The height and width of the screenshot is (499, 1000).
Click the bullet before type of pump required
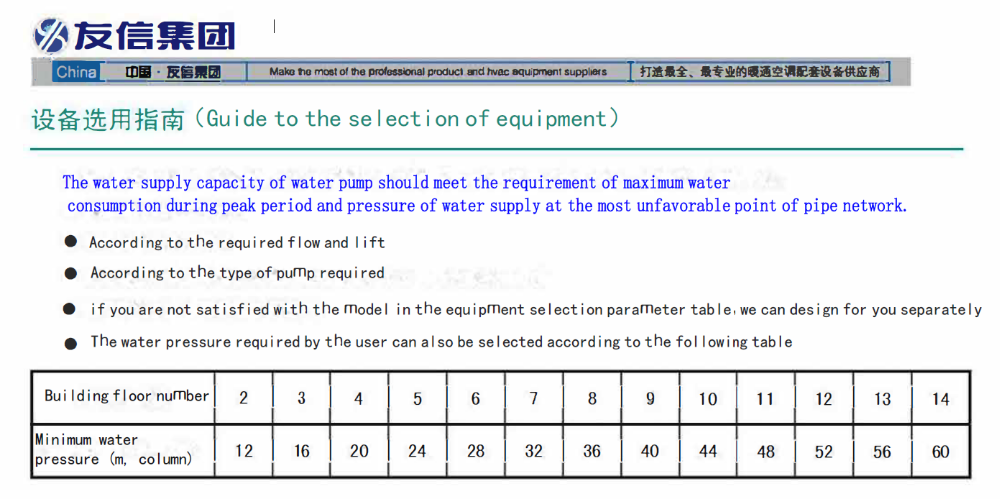(x=71, y=273)
